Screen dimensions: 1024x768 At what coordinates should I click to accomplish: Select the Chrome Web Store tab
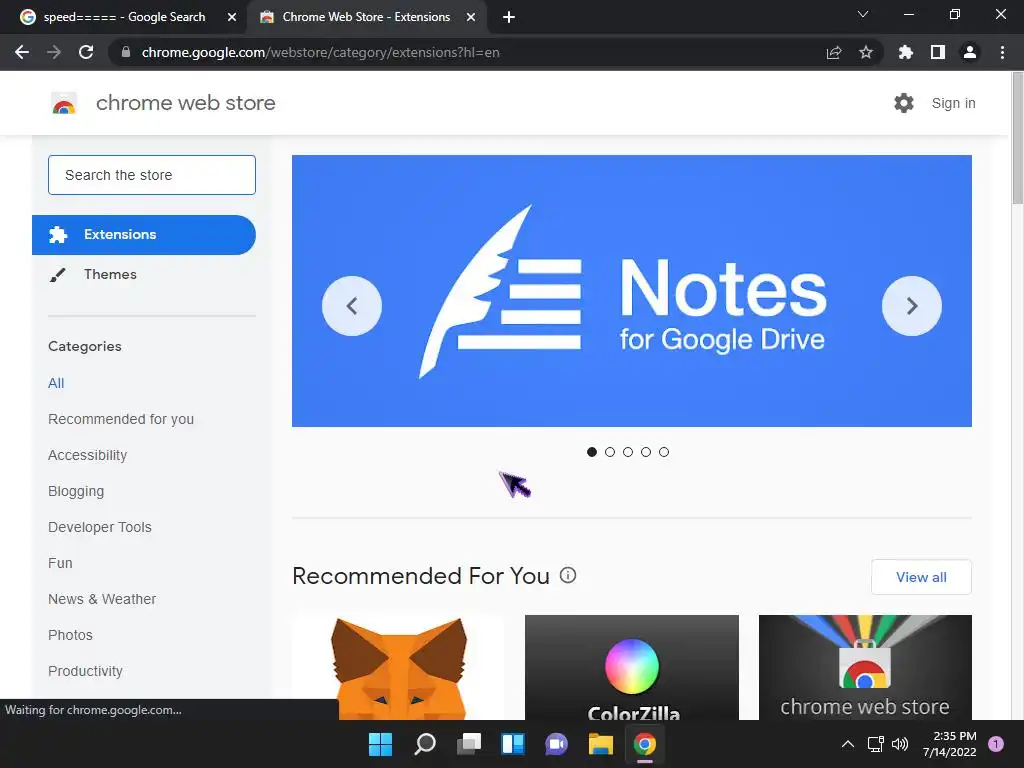(366, 17)
